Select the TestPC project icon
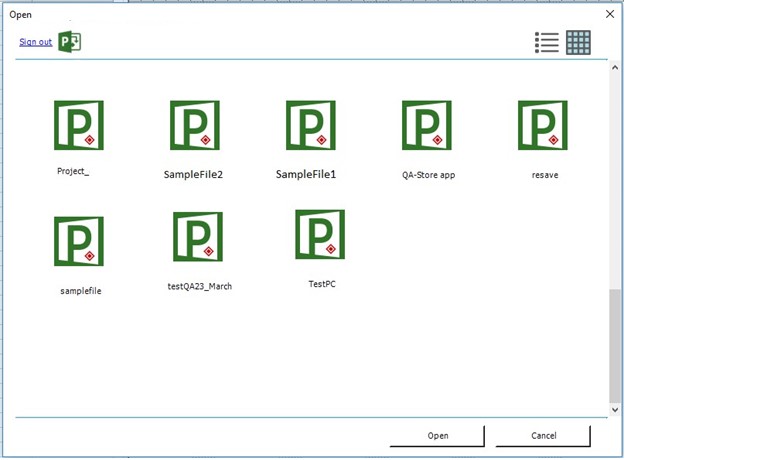768x460 pixels. tap(320, 234)
